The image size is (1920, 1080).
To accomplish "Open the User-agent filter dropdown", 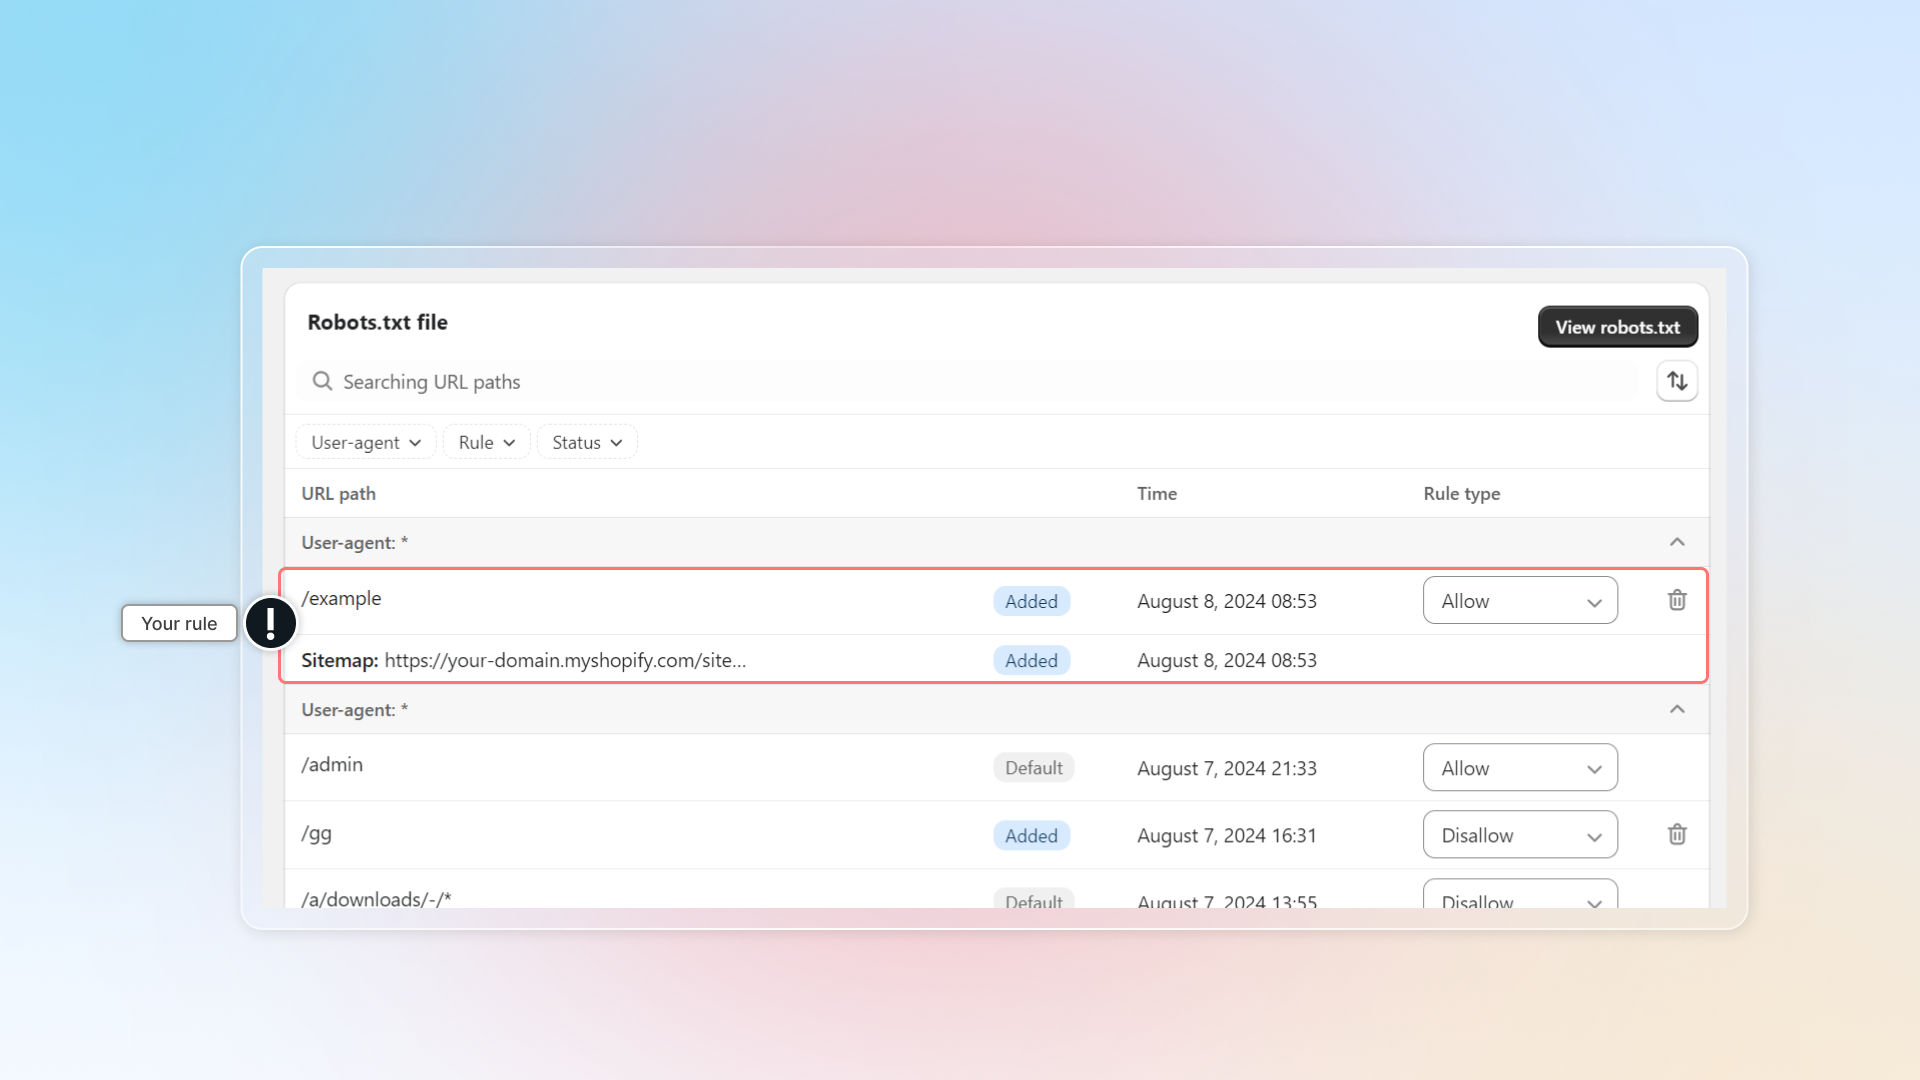I will click(365, 442).
